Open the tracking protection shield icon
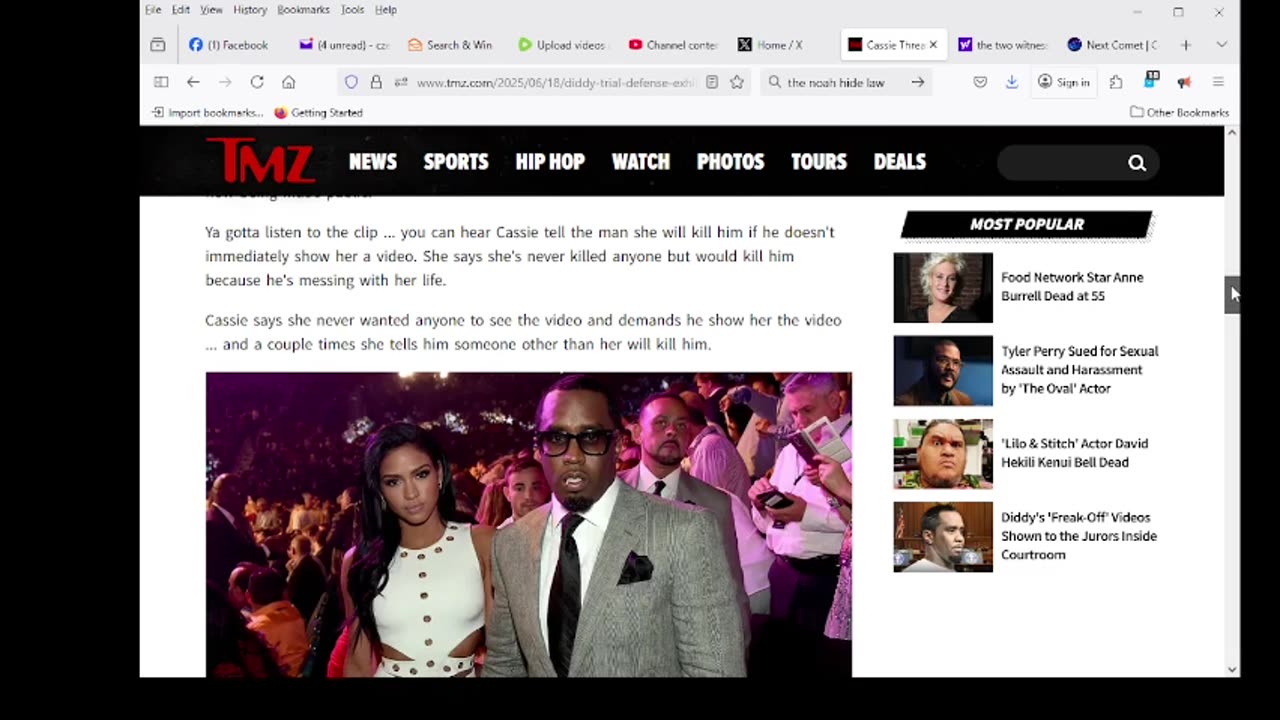 [351, 82]
